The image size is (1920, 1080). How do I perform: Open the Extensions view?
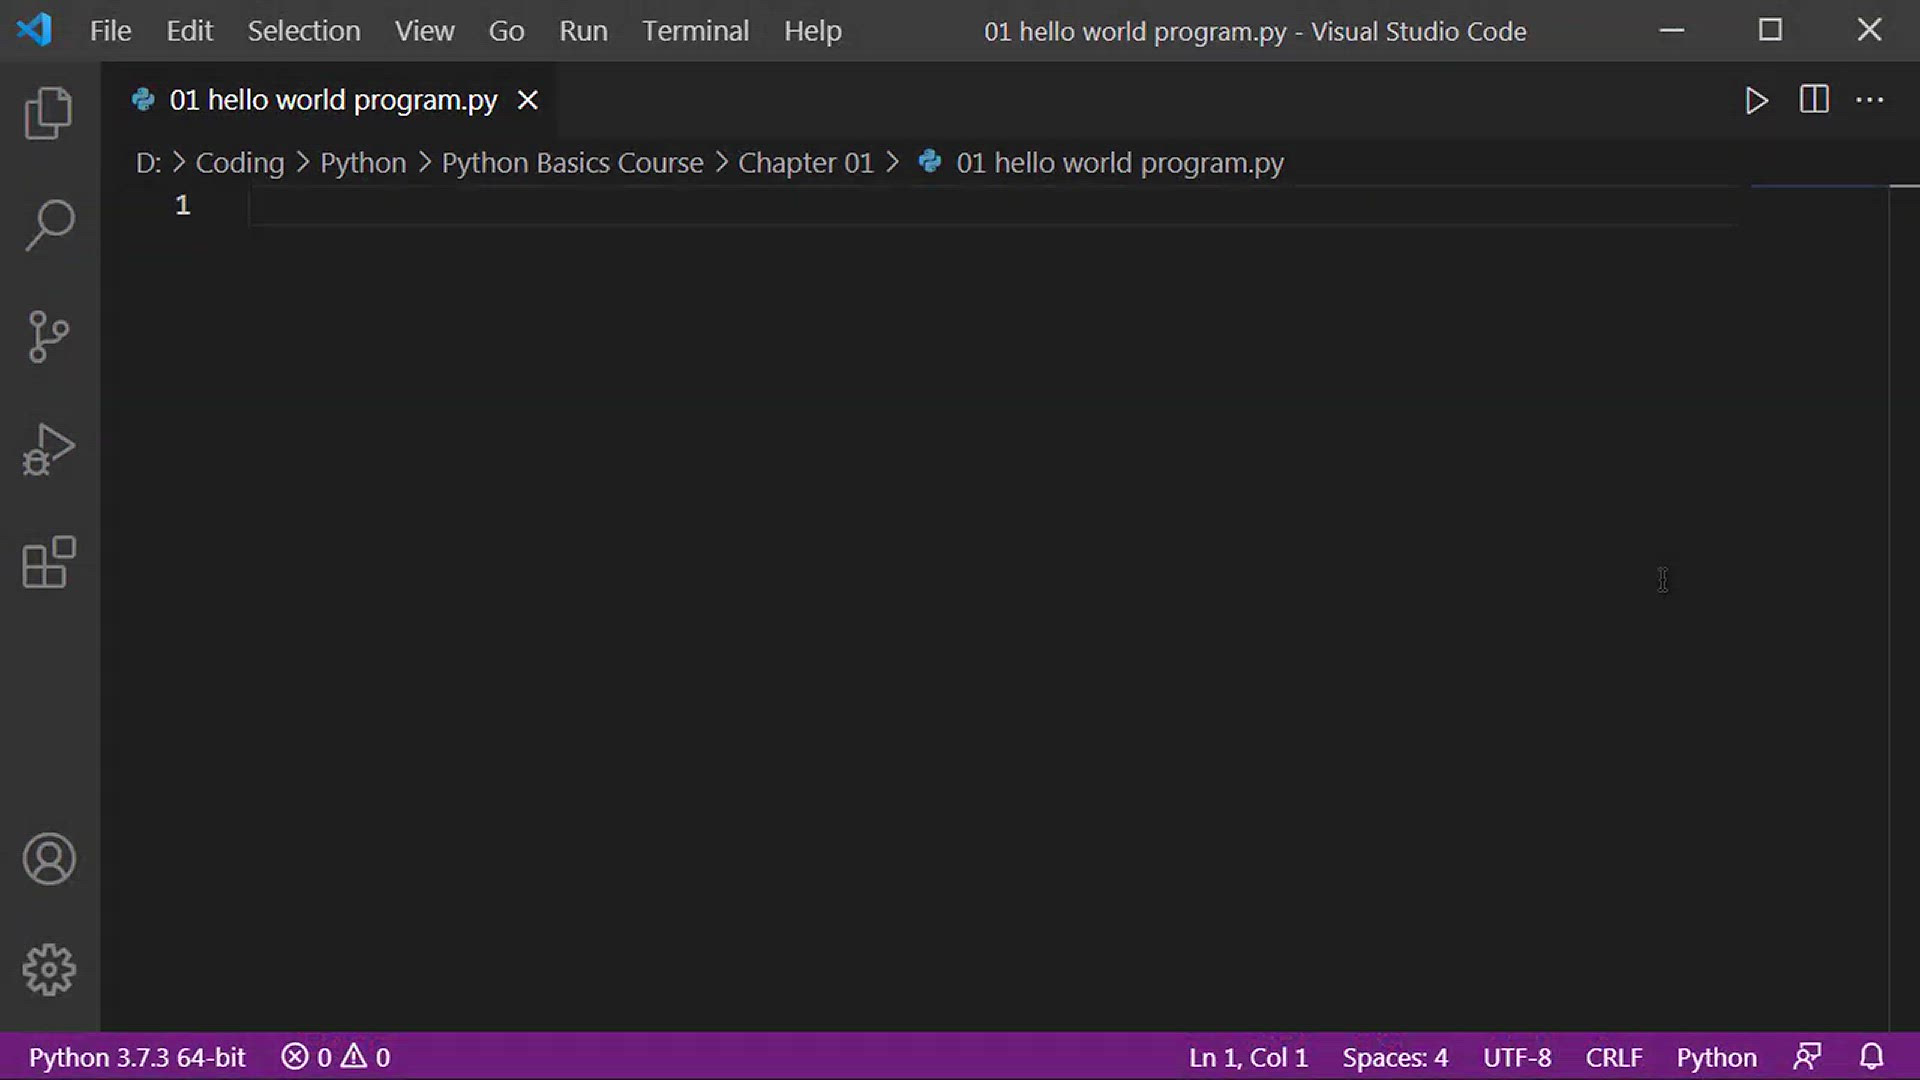(x=48, y=562)
